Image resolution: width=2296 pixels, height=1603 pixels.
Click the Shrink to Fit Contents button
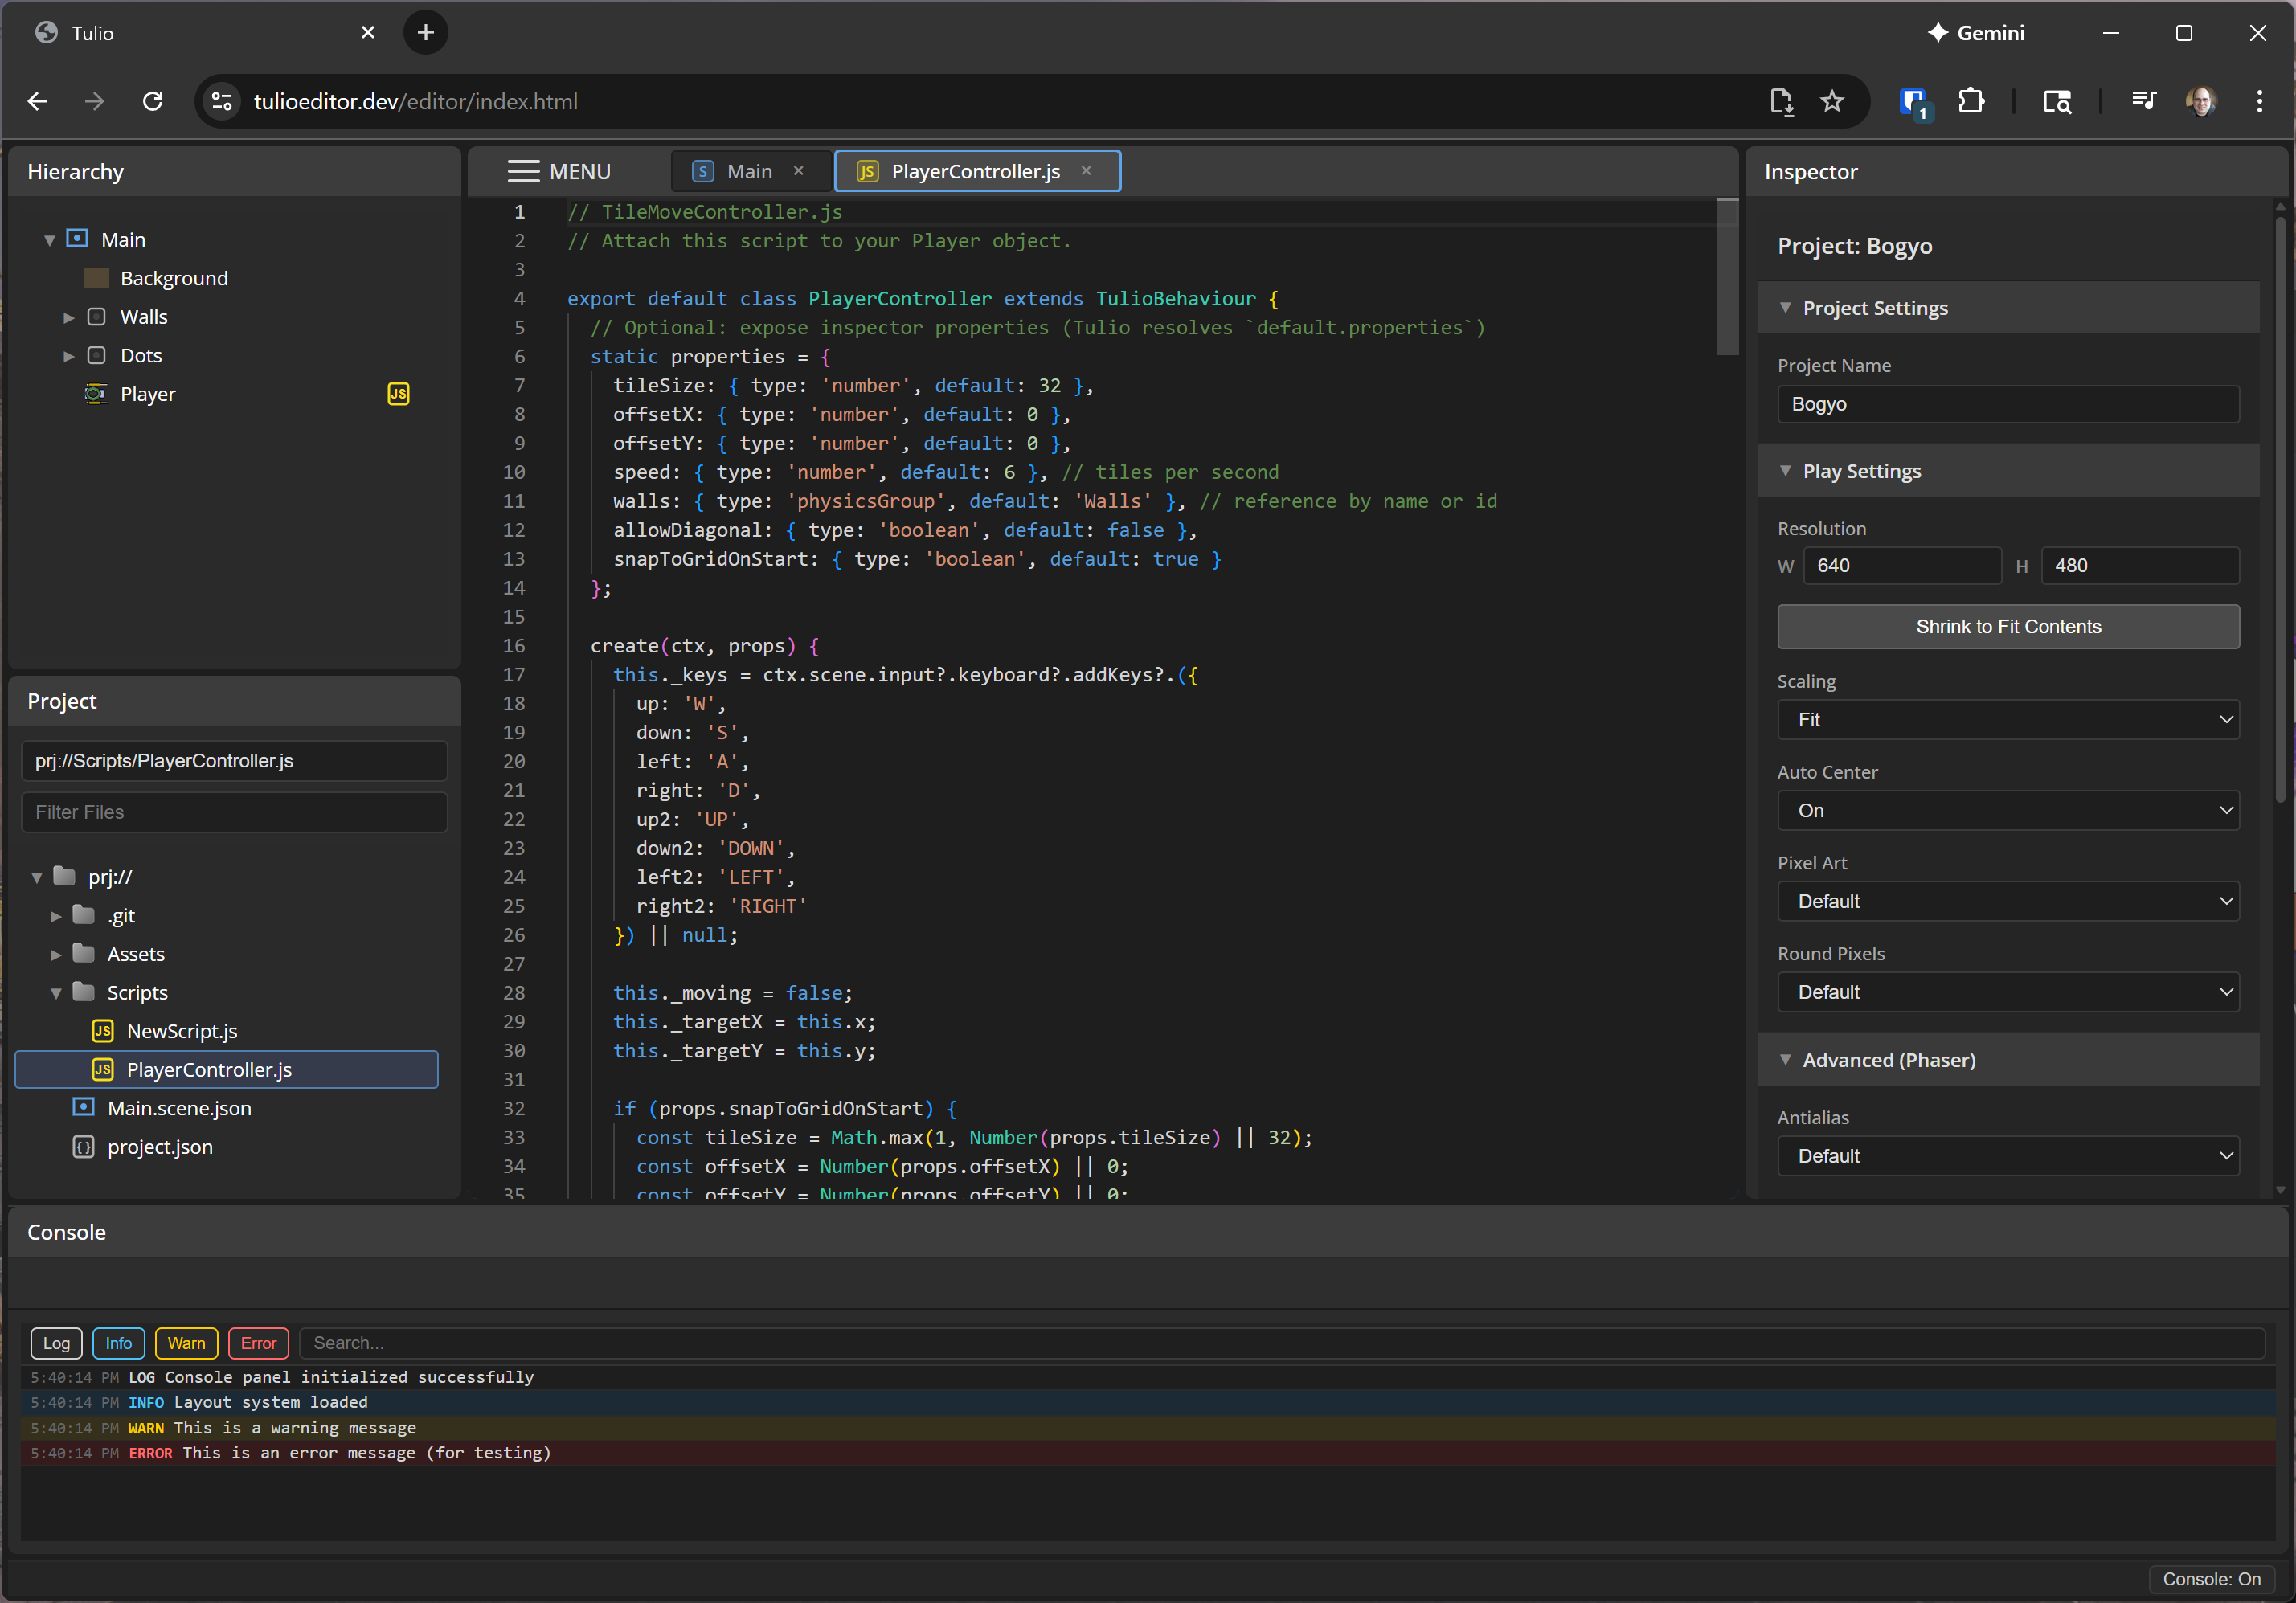pyautogui.click(x=2007, y=627)
